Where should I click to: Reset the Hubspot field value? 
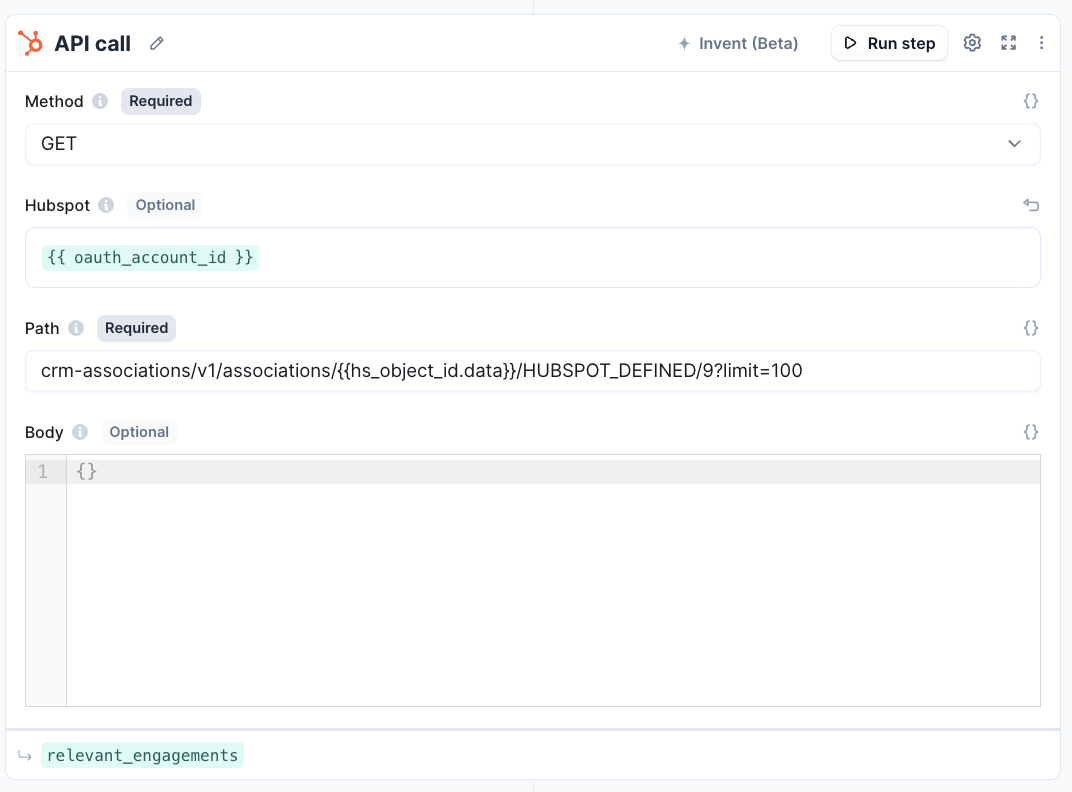click(x=1031, y=205)
